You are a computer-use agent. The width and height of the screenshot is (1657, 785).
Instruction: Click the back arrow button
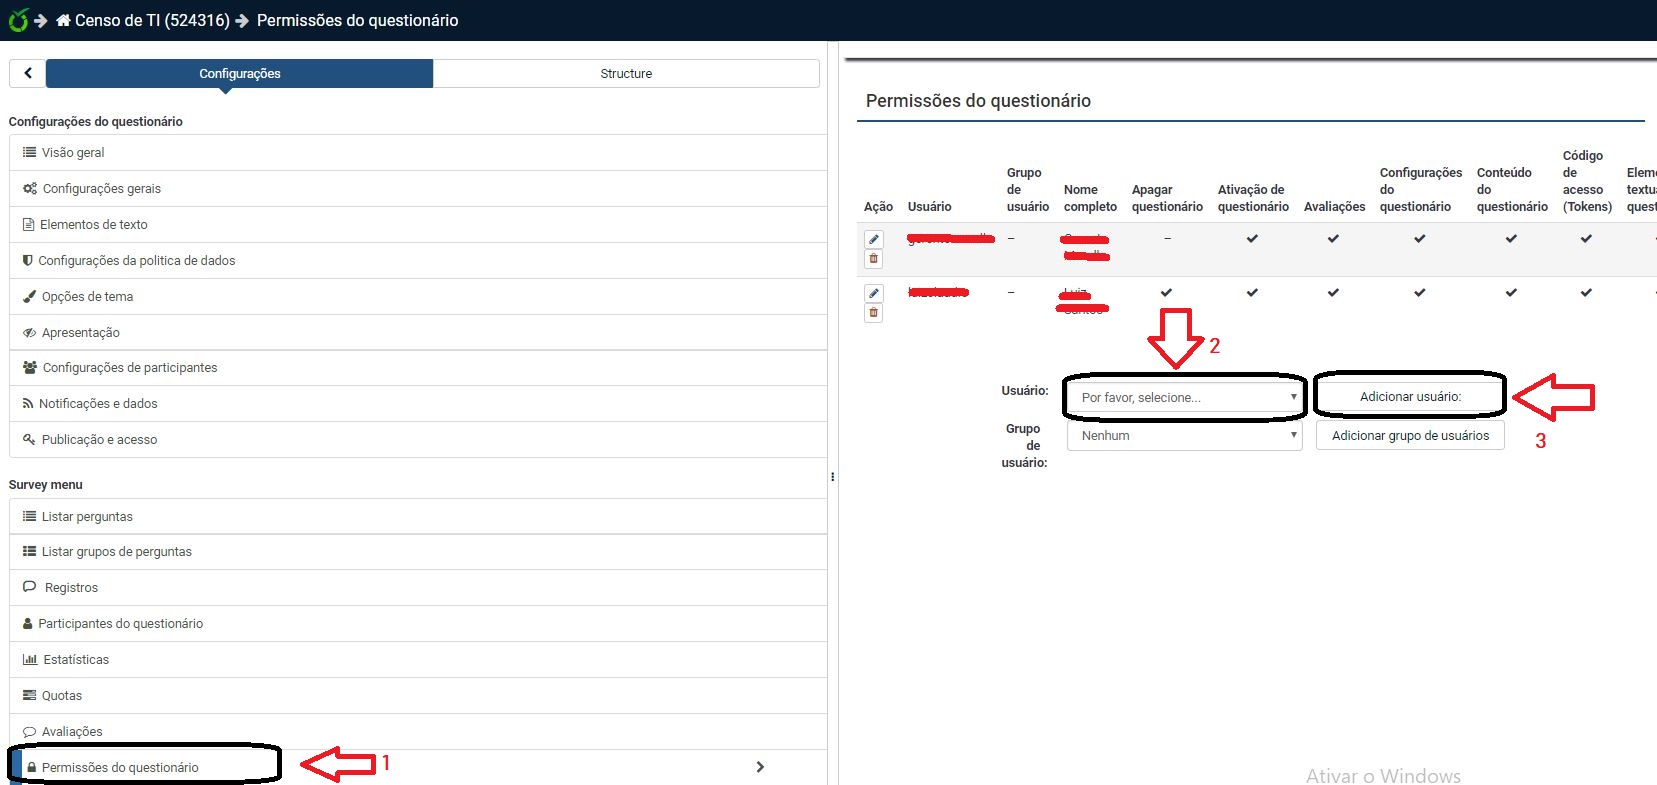(28, 73)
